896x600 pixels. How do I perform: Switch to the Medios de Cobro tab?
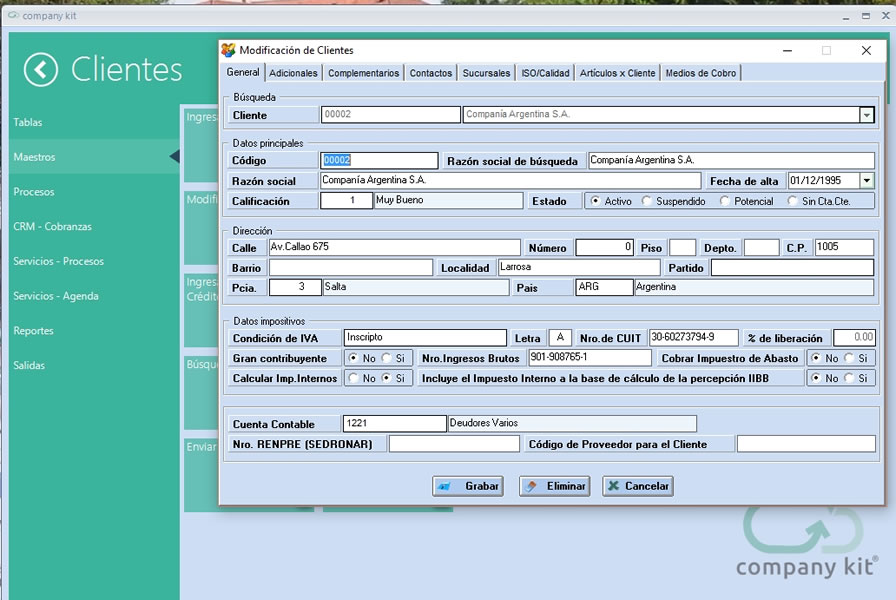pyautogui.click(x=701, y=73)
